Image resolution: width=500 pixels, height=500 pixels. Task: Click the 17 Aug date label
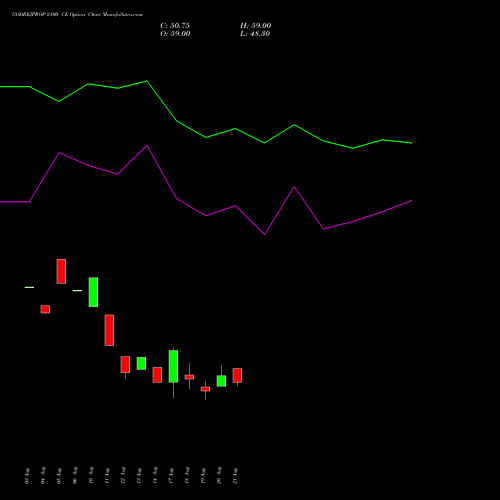click(171, 476)
